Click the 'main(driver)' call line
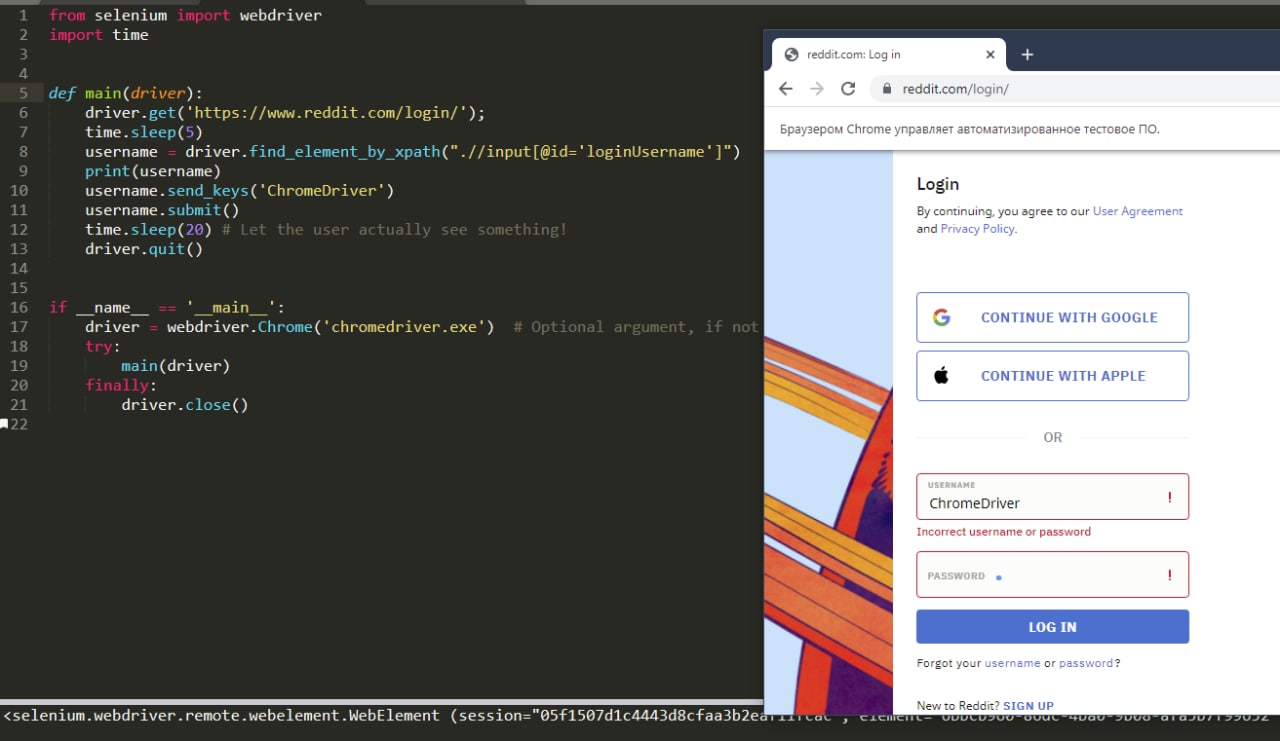The width and height of the screenshot is (1280, 741). click(x=176, y=366)
